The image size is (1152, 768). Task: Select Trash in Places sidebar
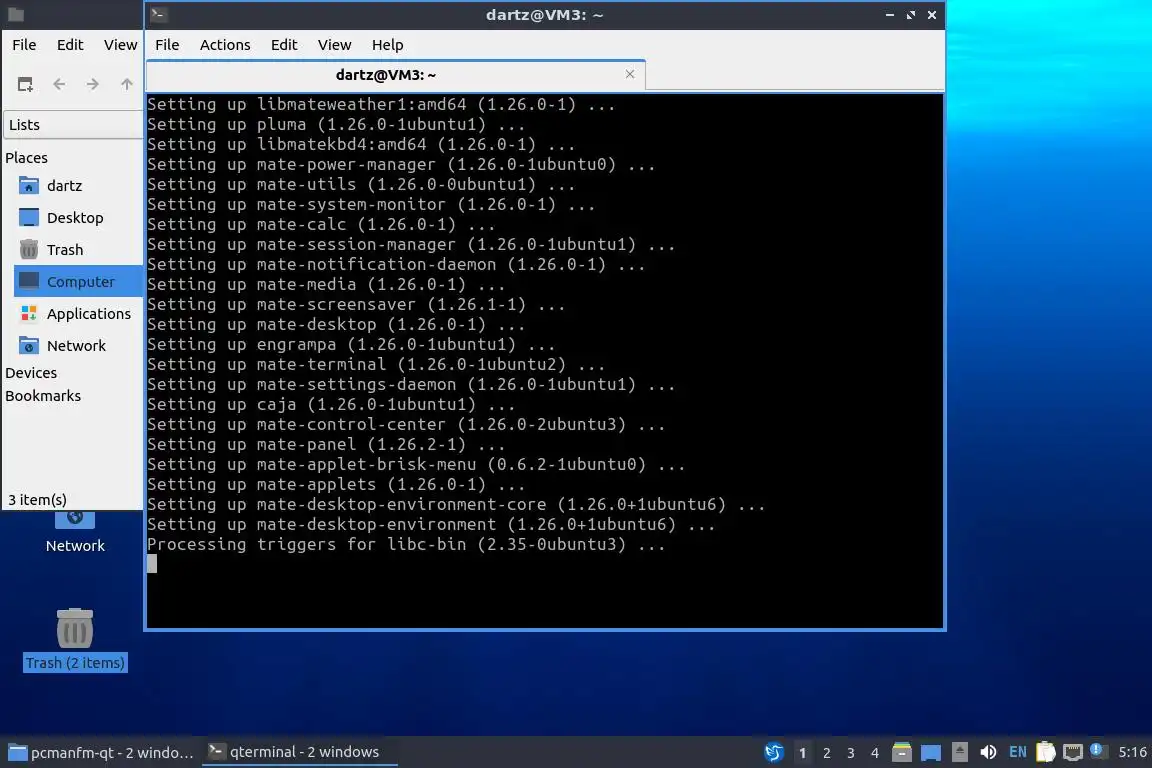[x=78, y=250]
